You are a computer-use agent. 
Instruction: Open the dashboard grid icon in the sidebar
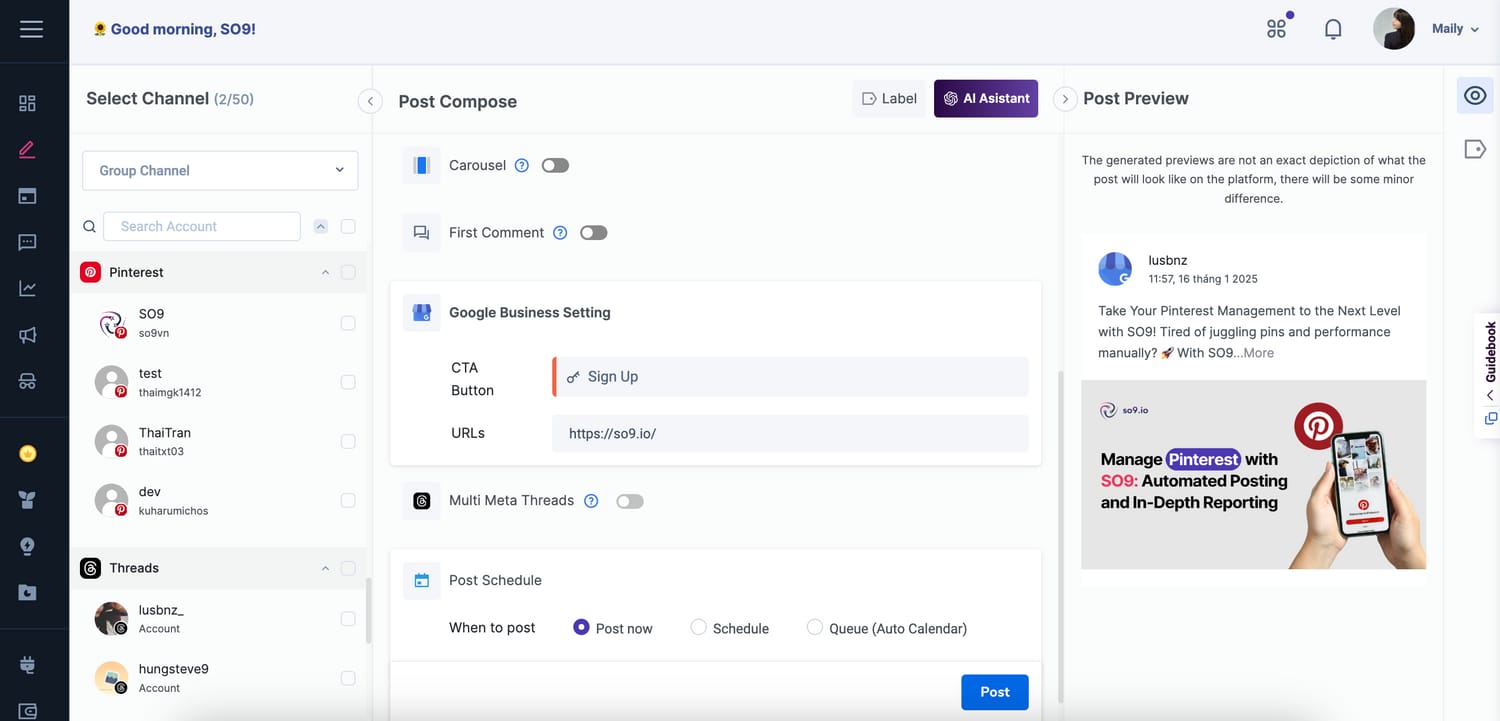(x=27, y=103)
